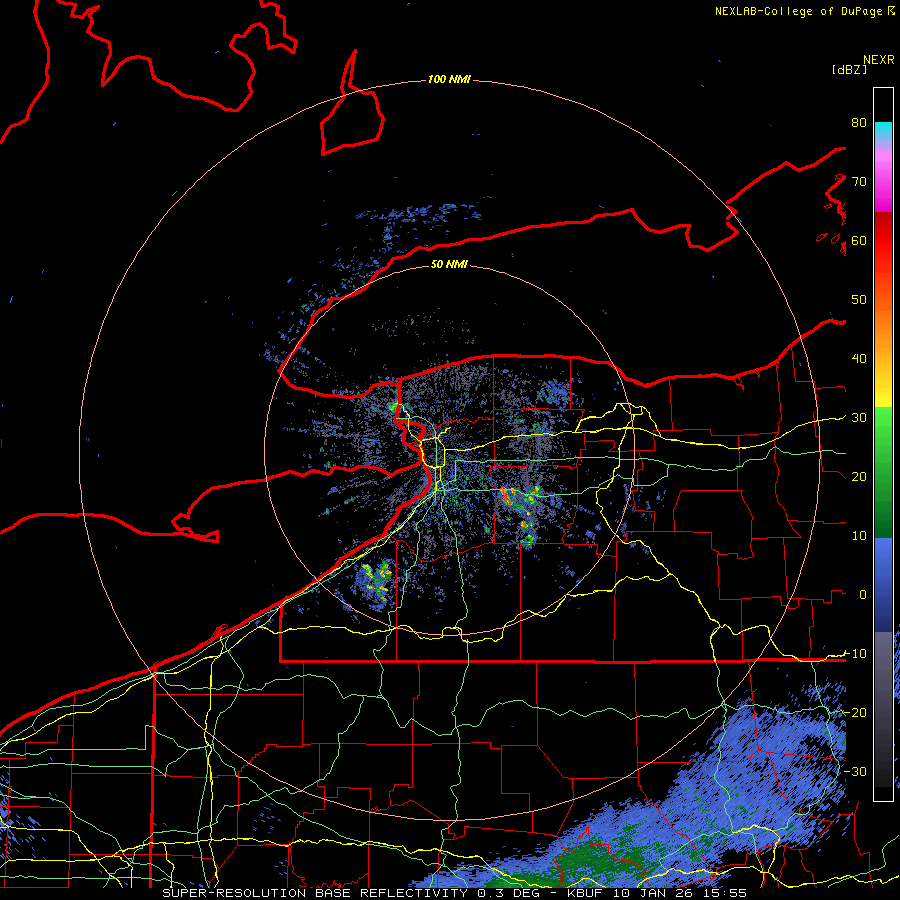Click the -10 dBZ scale value

(855, 654)
